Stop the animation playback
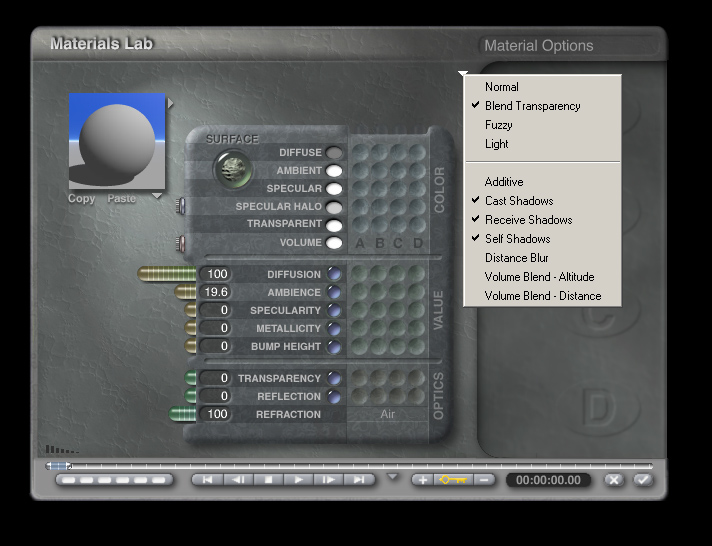712x546 pixels. click(x=268, y=480)
